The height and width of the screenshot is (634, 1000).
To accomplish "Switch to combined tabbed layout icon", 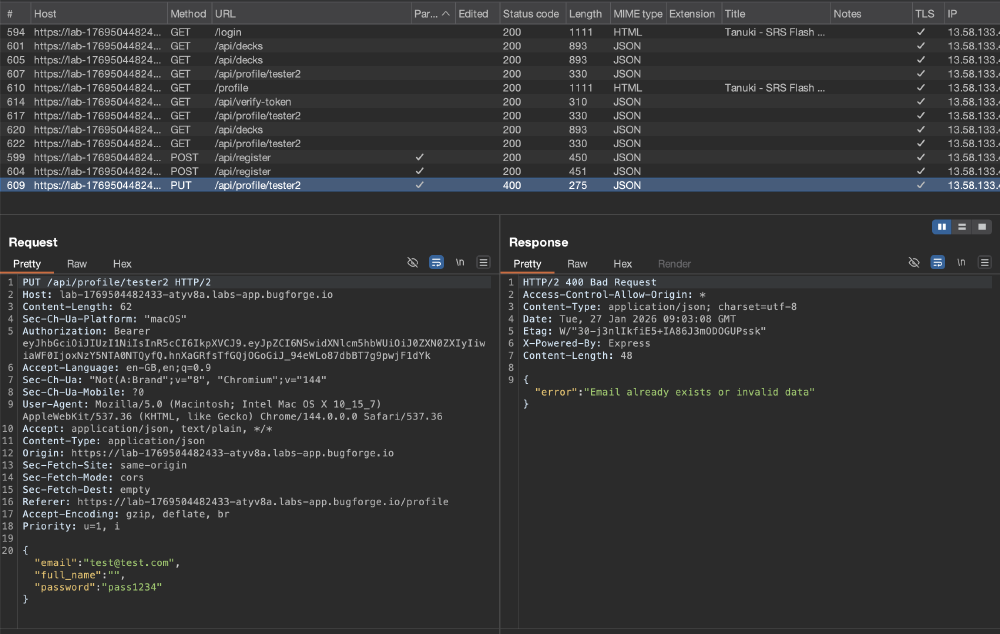I will click(x=982, y=227).
